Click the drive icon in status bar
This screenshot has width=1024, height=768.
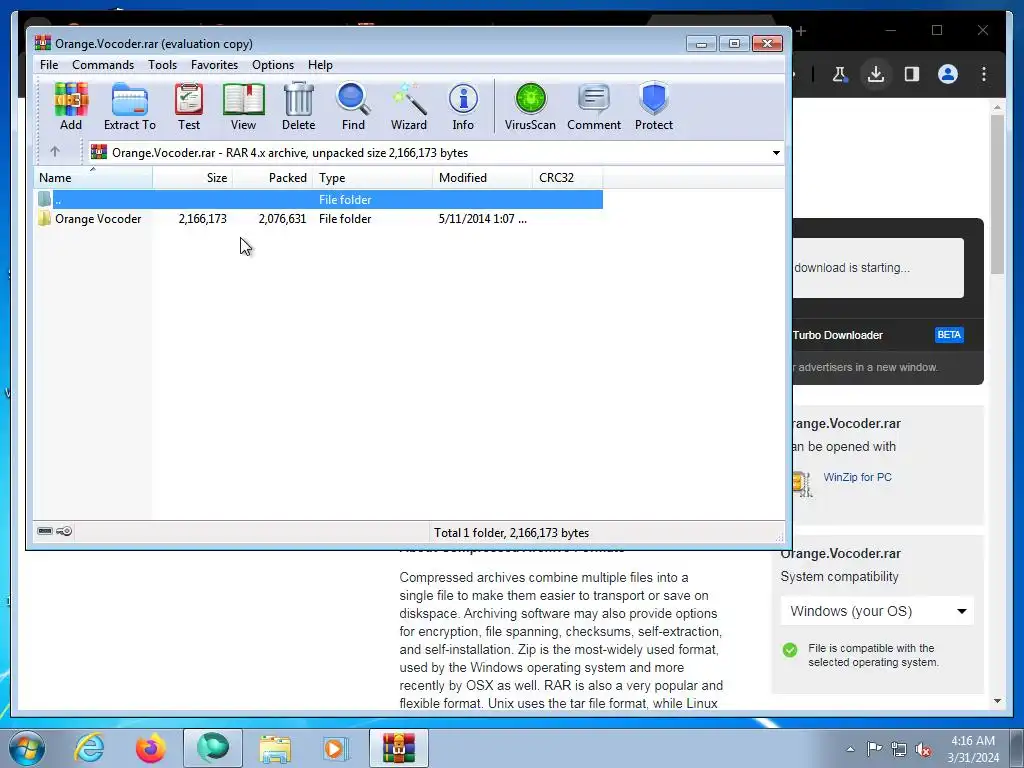(x=44, y=531)
